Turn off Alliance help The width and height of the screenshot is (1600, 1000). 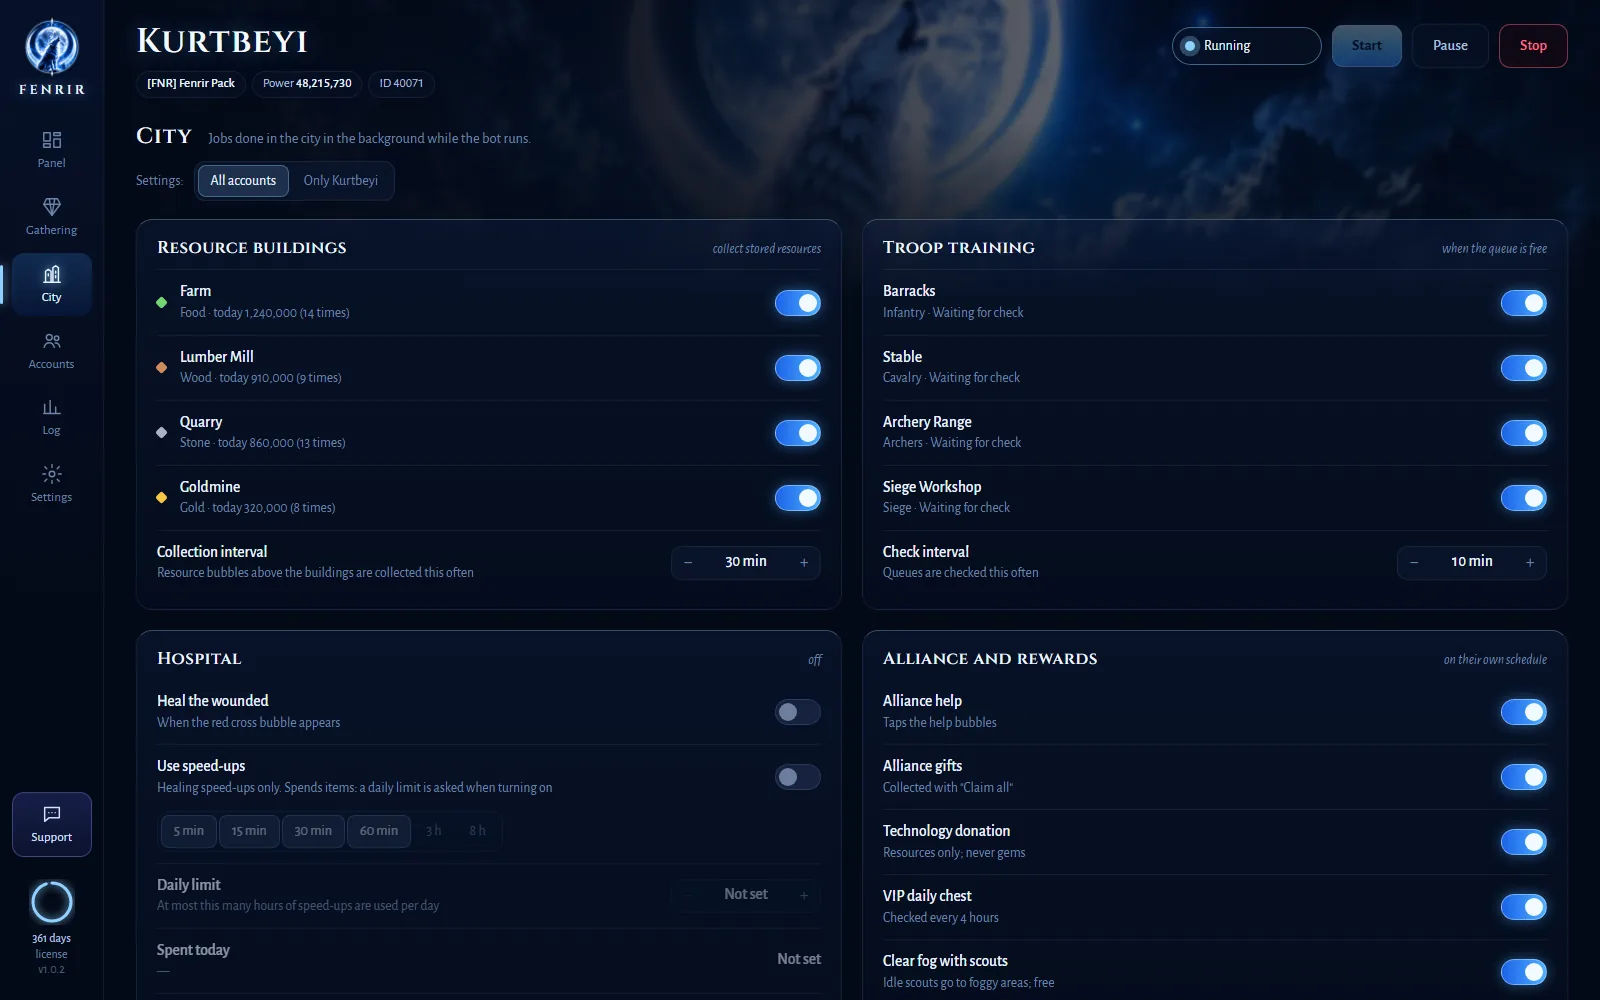pyautogui.click(x=1524, y=712)
